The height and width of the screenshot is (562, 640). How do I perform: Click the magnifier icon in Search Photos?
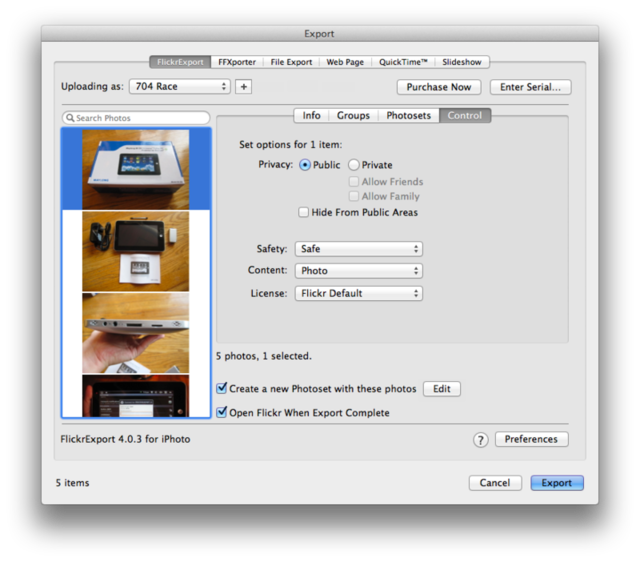70,118
